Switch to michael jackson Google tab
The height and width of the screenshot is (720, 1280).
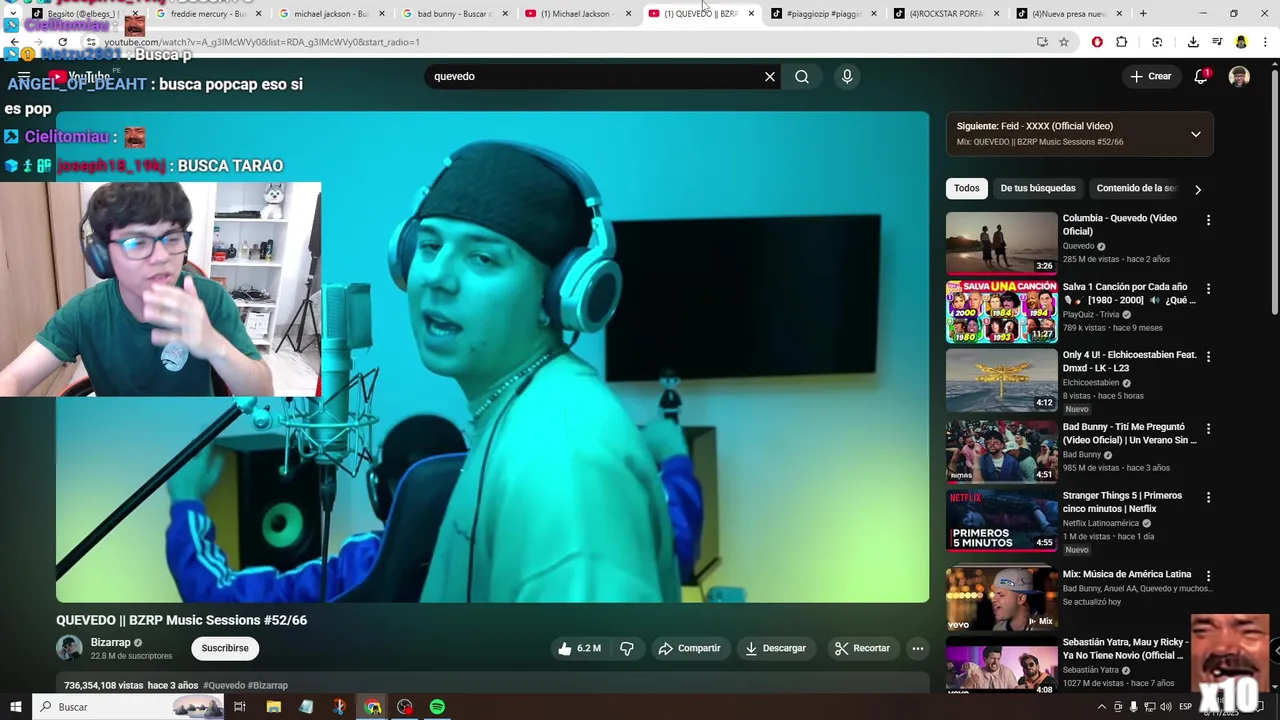pos(331,14)
